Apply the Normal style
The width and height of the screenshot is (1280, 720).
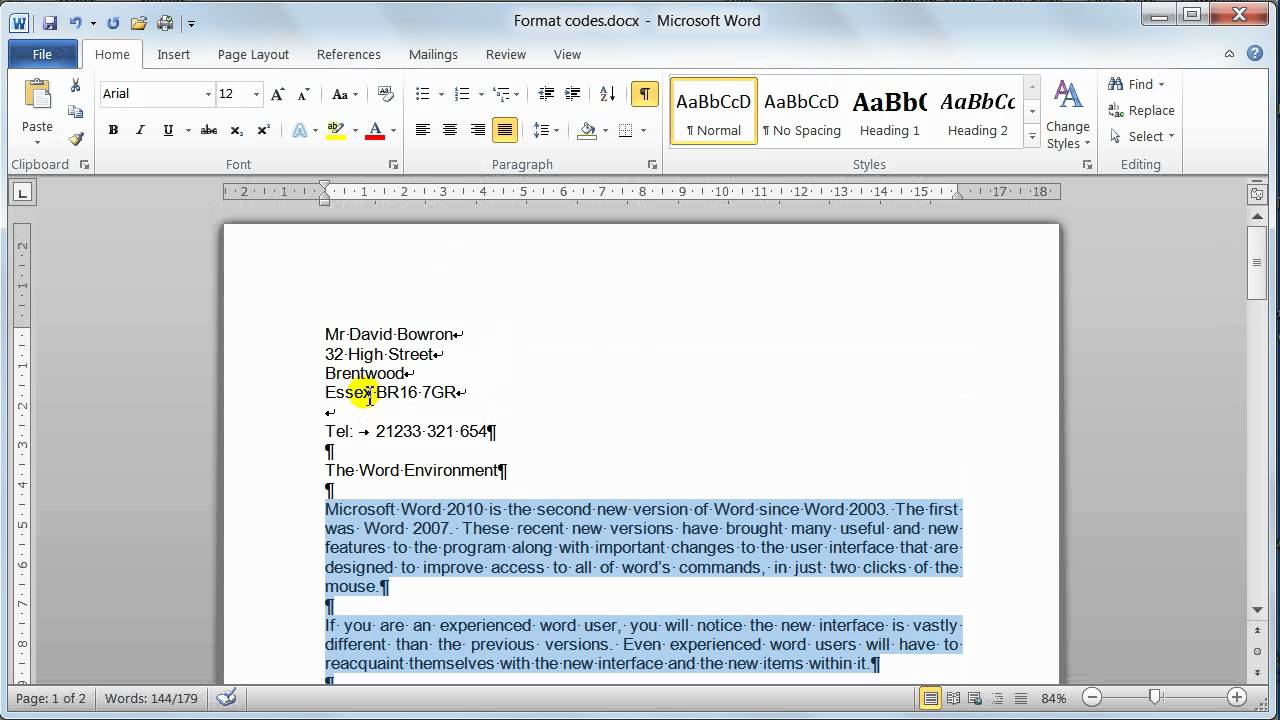(x=714, y=112)
